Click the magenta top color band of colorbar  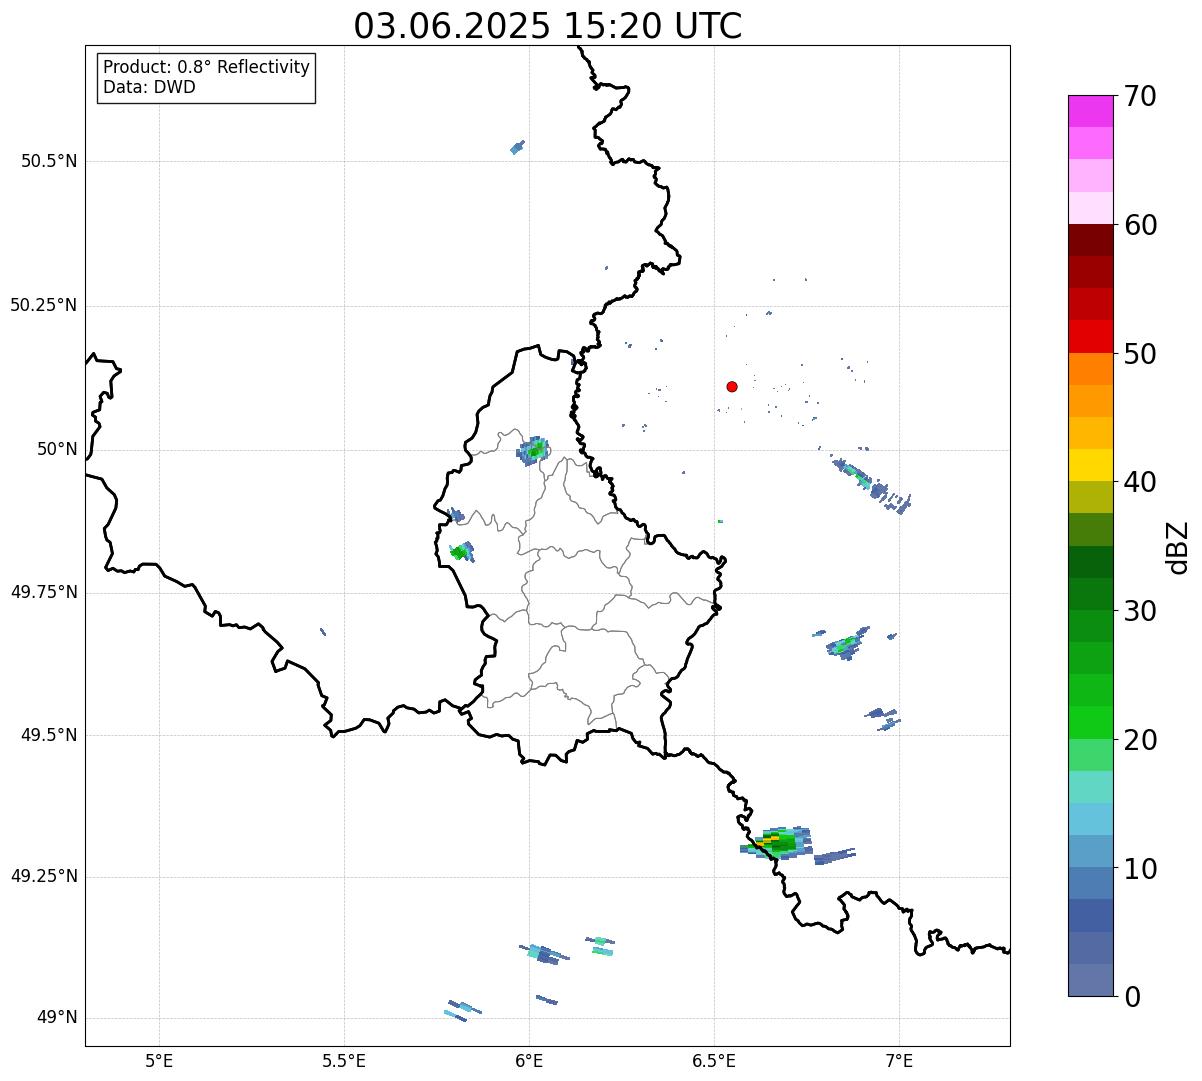(1091, 111)
